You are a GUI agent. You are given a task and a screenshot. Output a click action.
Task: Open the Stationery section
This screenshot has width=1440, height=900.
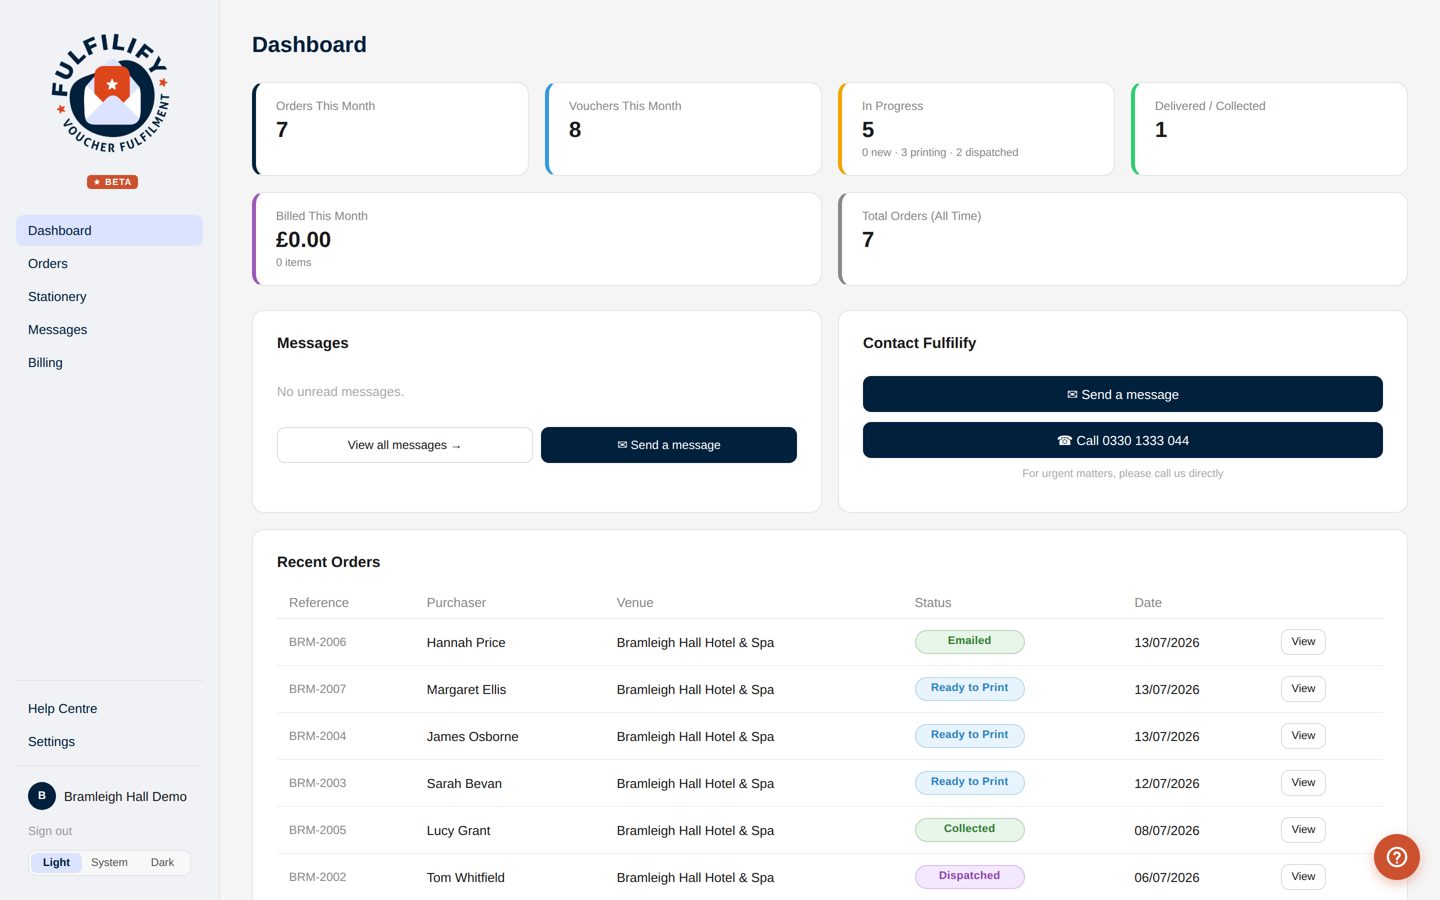pos(109,296)
